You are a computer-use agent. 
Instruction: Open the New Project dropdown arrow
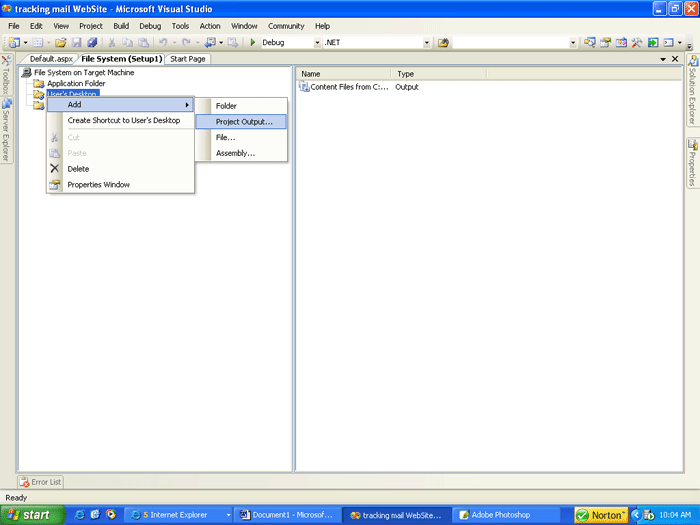pos(25,43)
